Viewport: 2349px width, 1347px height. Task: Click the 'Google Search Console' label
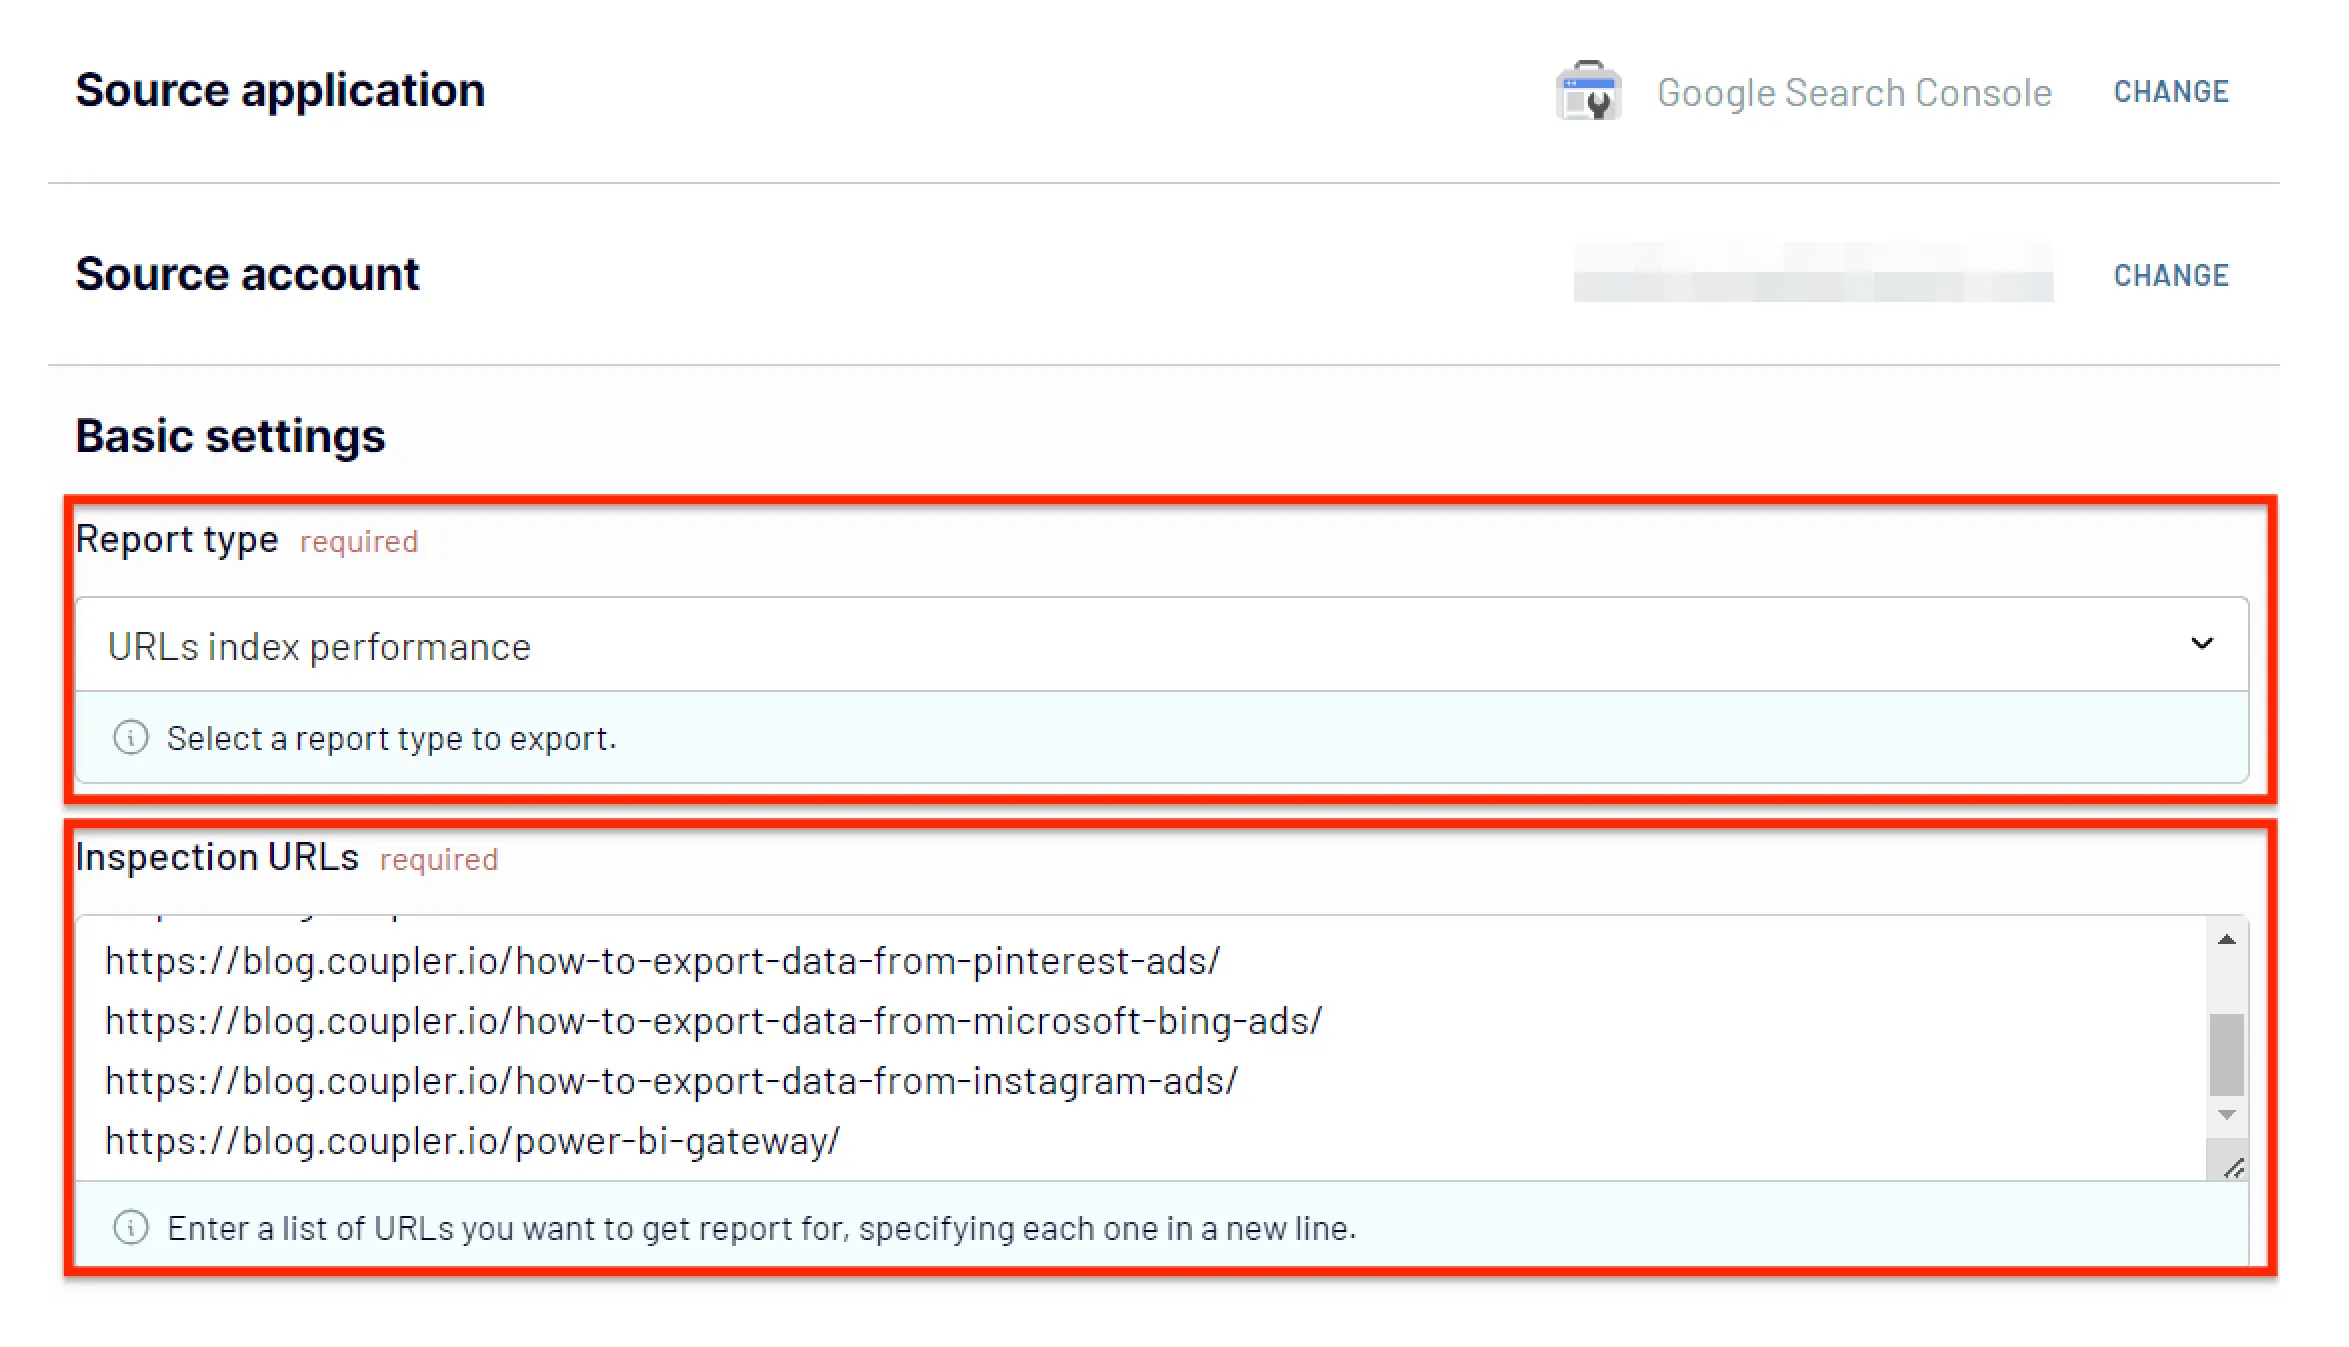(1854, 92)
